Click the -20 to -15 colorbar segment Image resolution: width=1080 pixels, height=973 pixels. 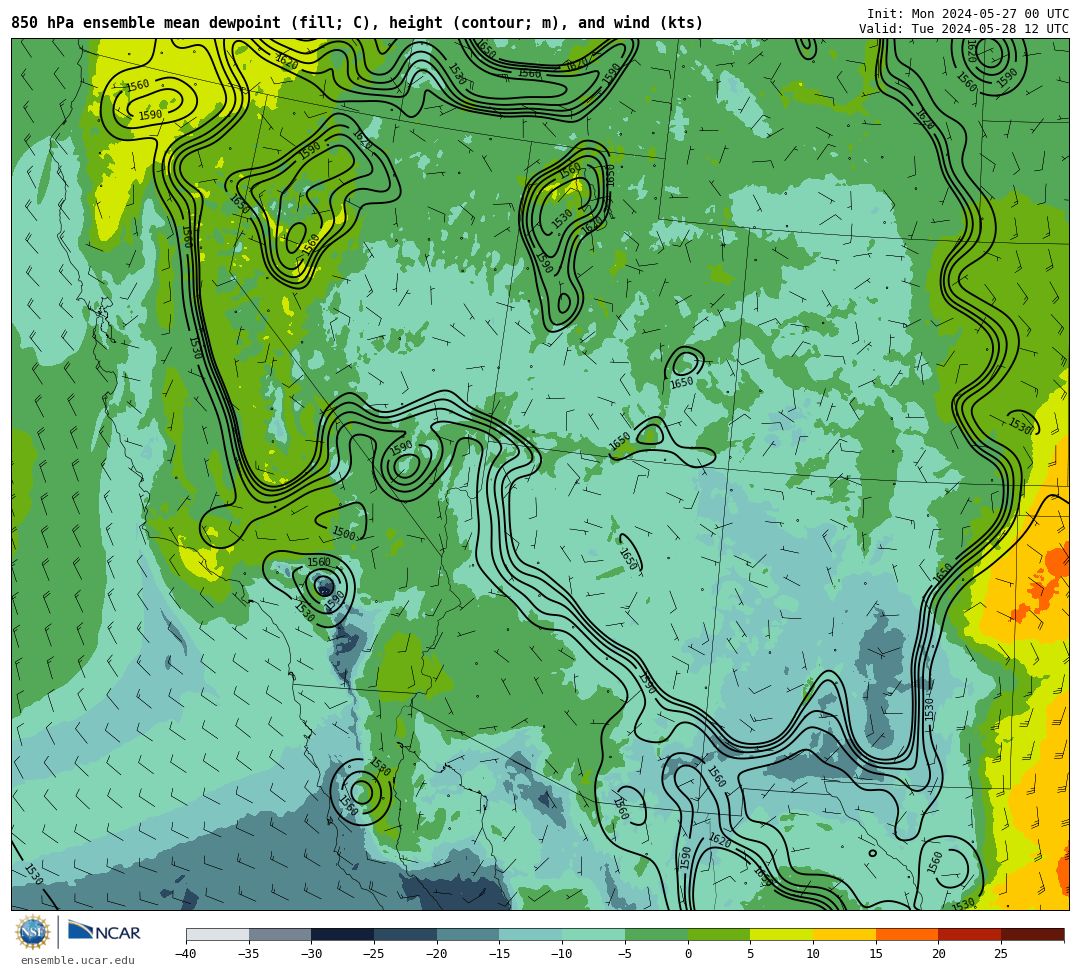click(468, 934)
